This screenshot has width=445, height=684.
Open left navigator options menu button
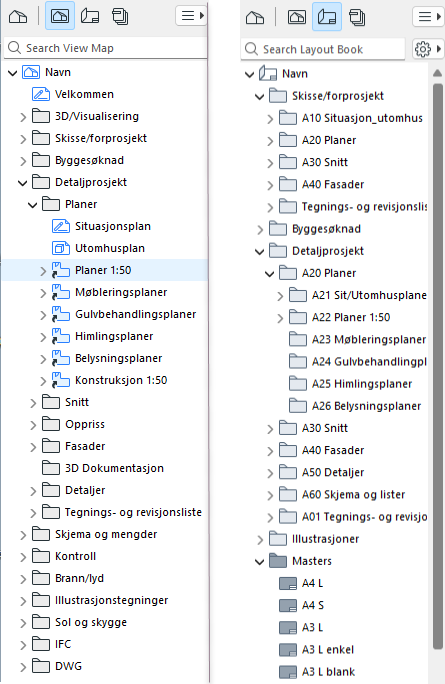coord(191,16)
